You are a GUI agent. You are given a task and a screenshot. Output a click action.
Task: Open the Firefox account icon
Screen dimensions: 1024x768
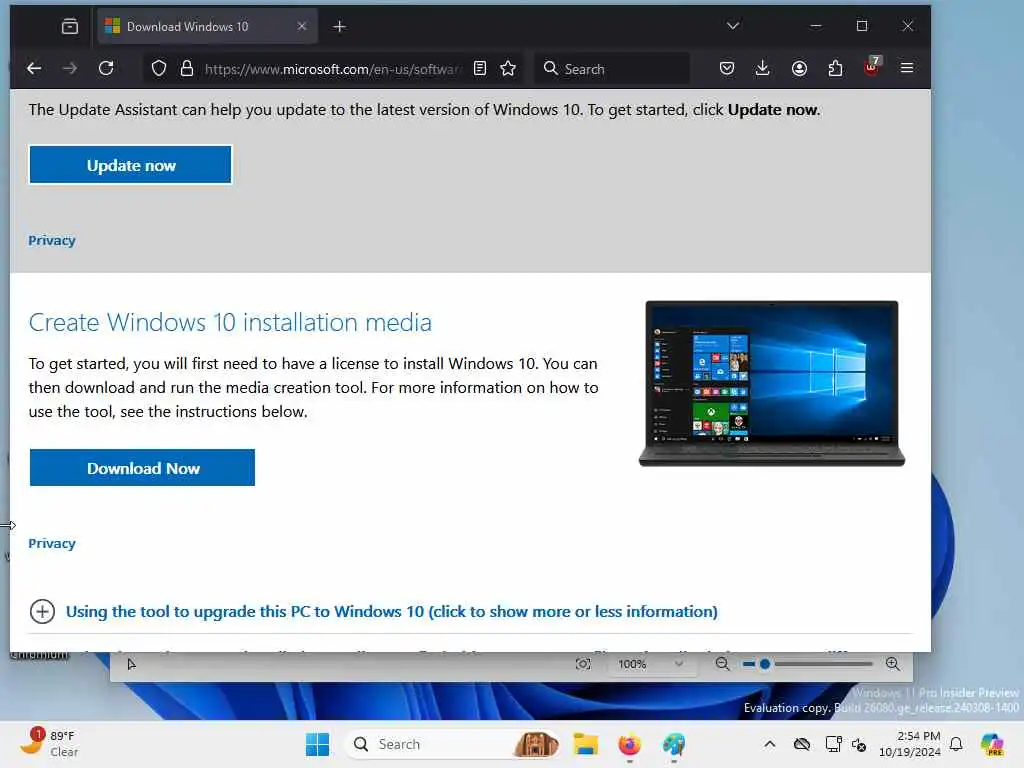tap(799, 68)
